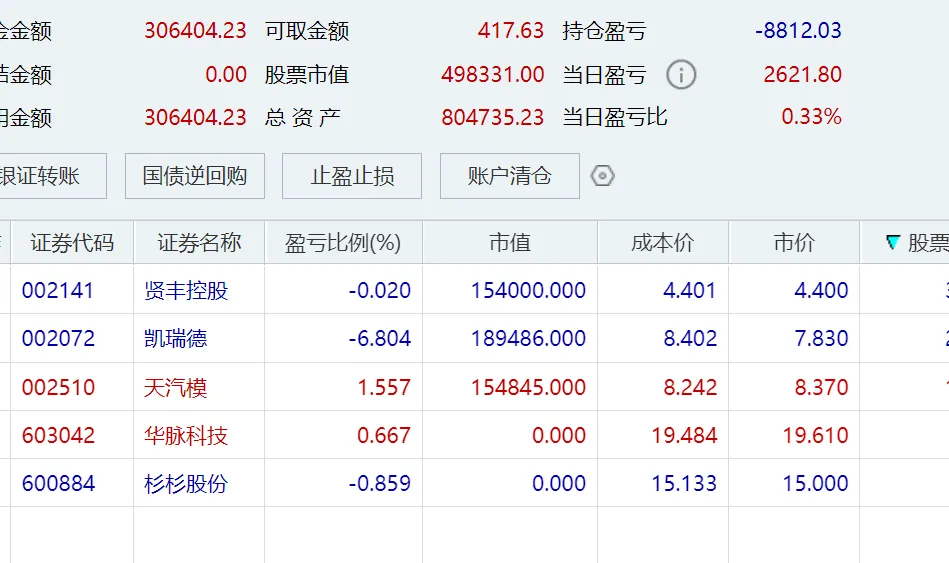Click the info icon beside 当日盈亏
This screenshot has height=563, width=949.
coord(681,75)
